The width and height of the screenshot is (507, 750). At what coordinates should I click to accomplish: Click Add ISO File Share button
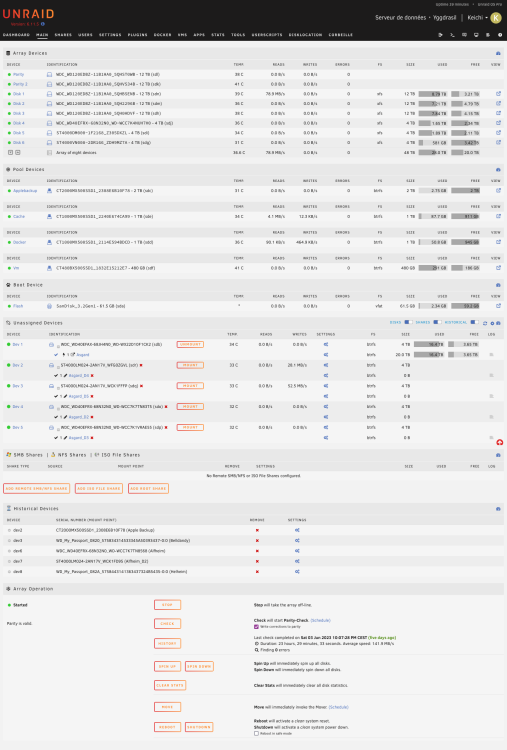coord(99,488)
